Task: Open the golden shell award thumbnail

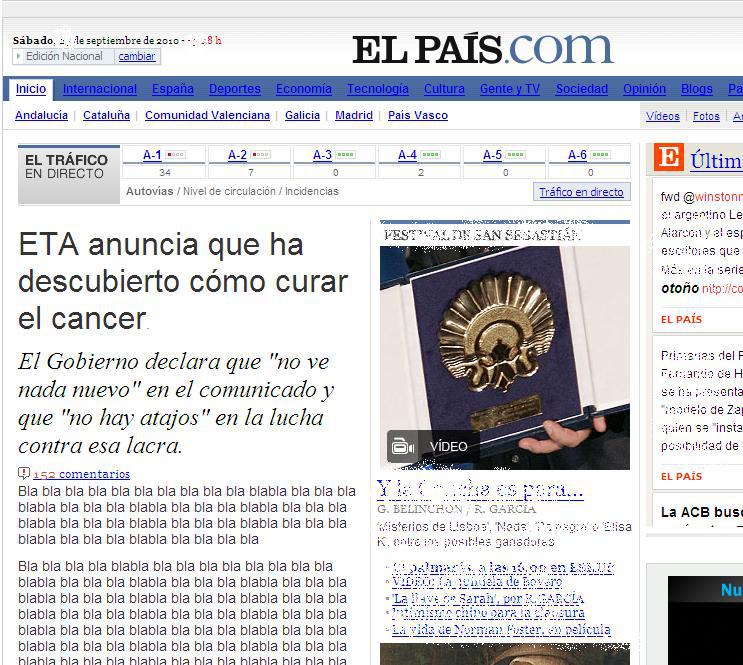Action: pyautogui.click(x=504, y=345)
